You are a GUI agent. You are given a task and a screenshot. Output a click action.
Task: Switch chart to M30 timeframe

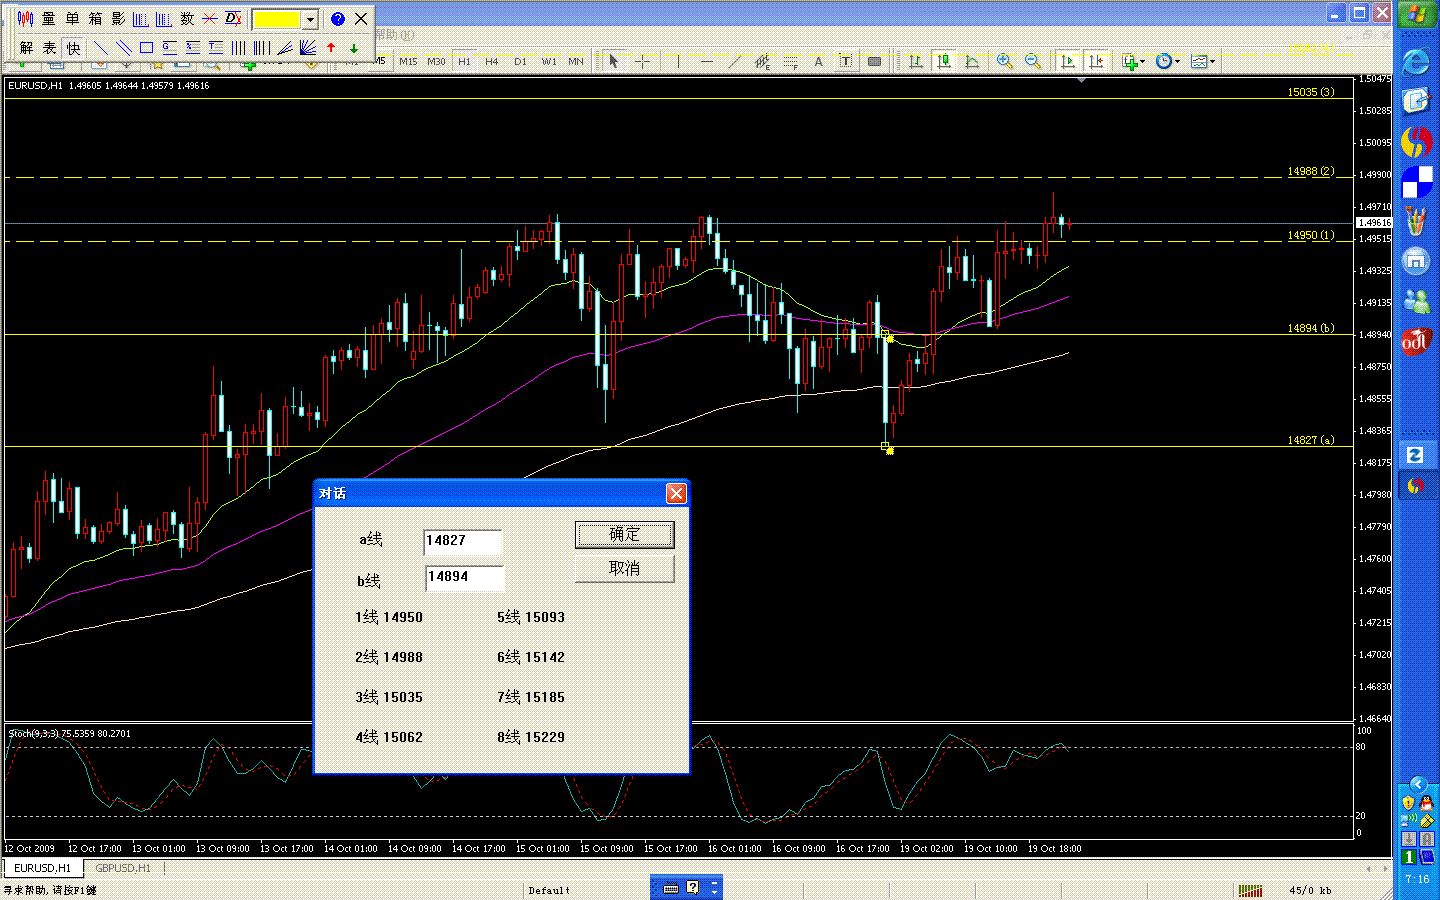coord(436,61)
